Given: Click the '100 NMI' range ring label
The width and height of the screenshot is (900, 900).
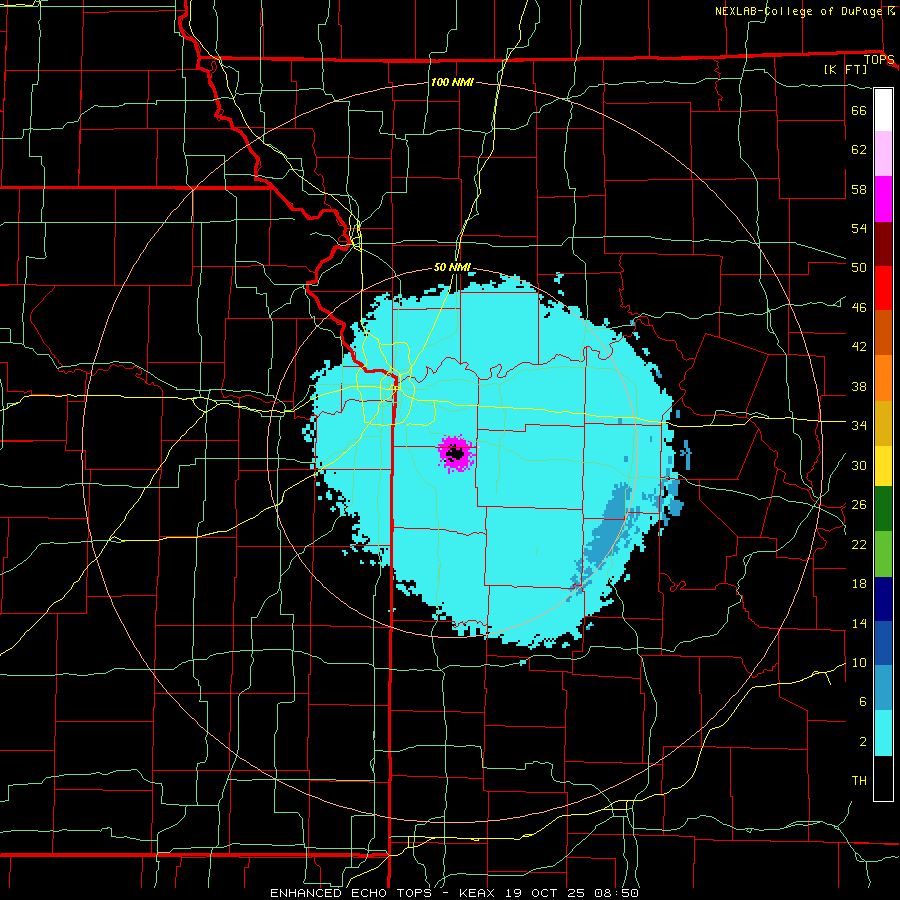Looking at the screenshot, I should pyautogui.click(x=452, y=83).
